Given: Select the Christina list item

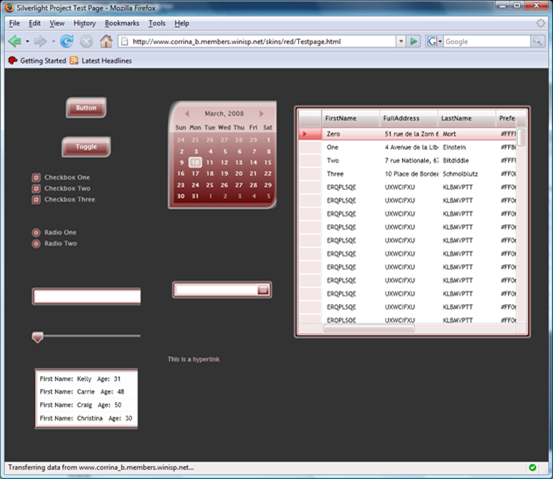Looking at the screenshot, I should click(86, 418).
